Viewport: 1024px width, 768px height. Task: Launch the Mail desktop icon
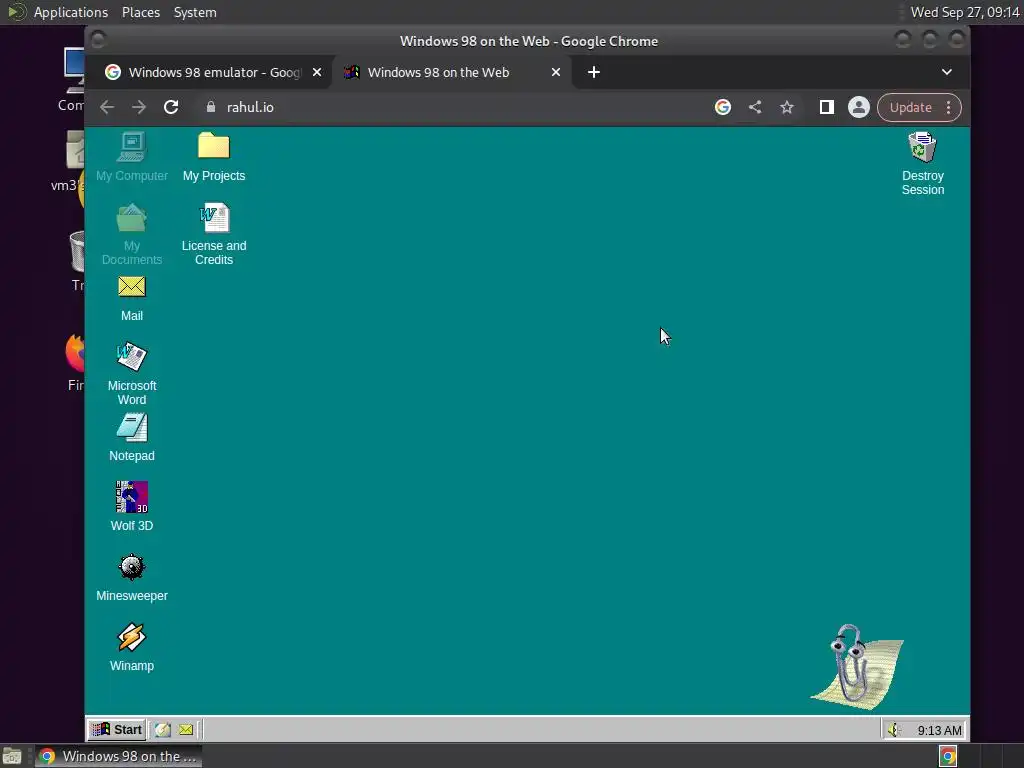pos(131,298)
